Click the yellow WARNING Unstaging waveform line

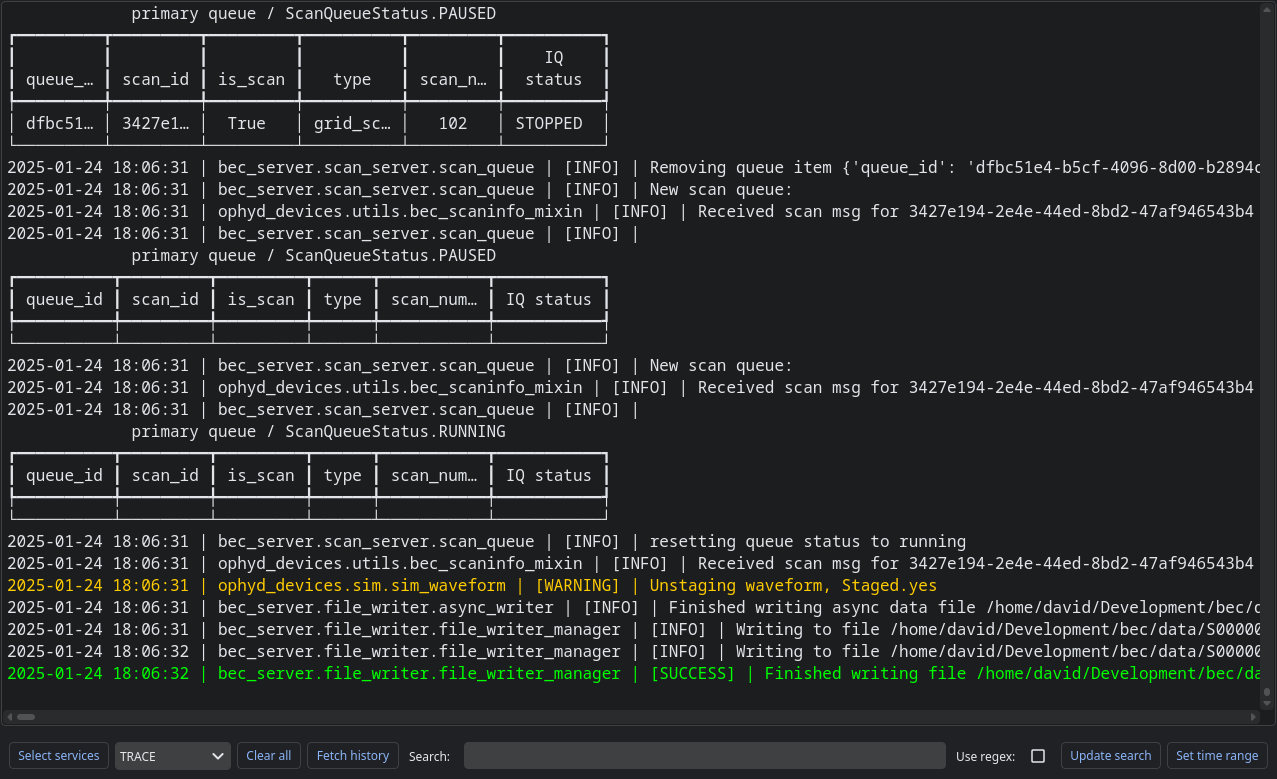point(472,586)
